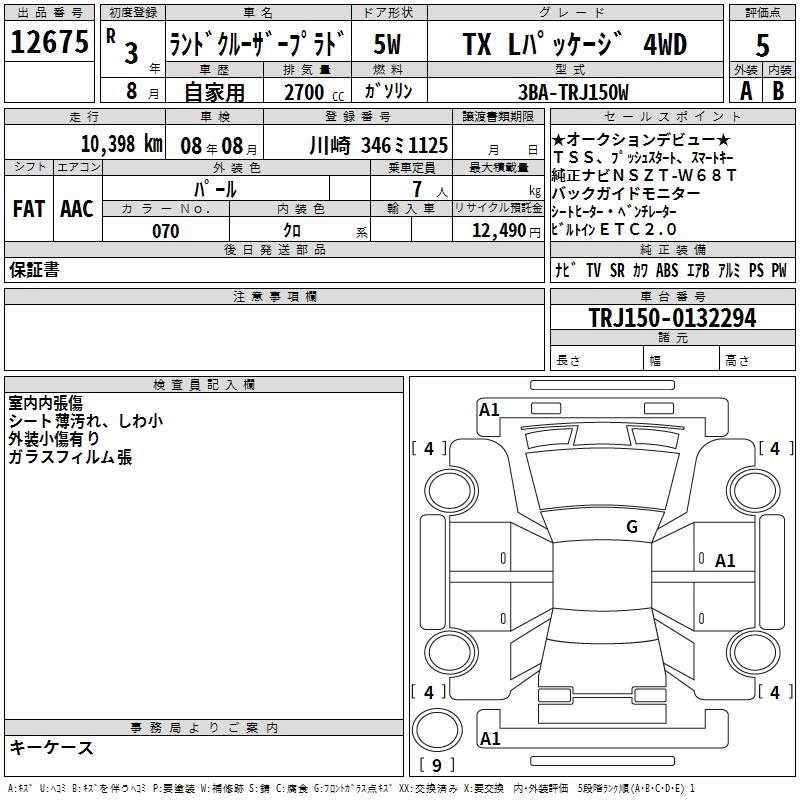Click the A1 mark beside the car's side door
Screen dimensions: 800x800
[725, 561]
